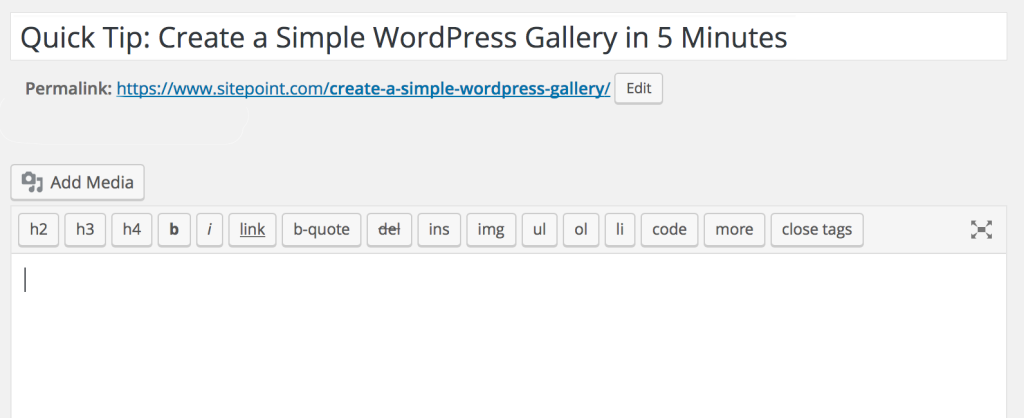Wrap text in code tag
This screenshot has width=1024, height=418.
[669, 230]
